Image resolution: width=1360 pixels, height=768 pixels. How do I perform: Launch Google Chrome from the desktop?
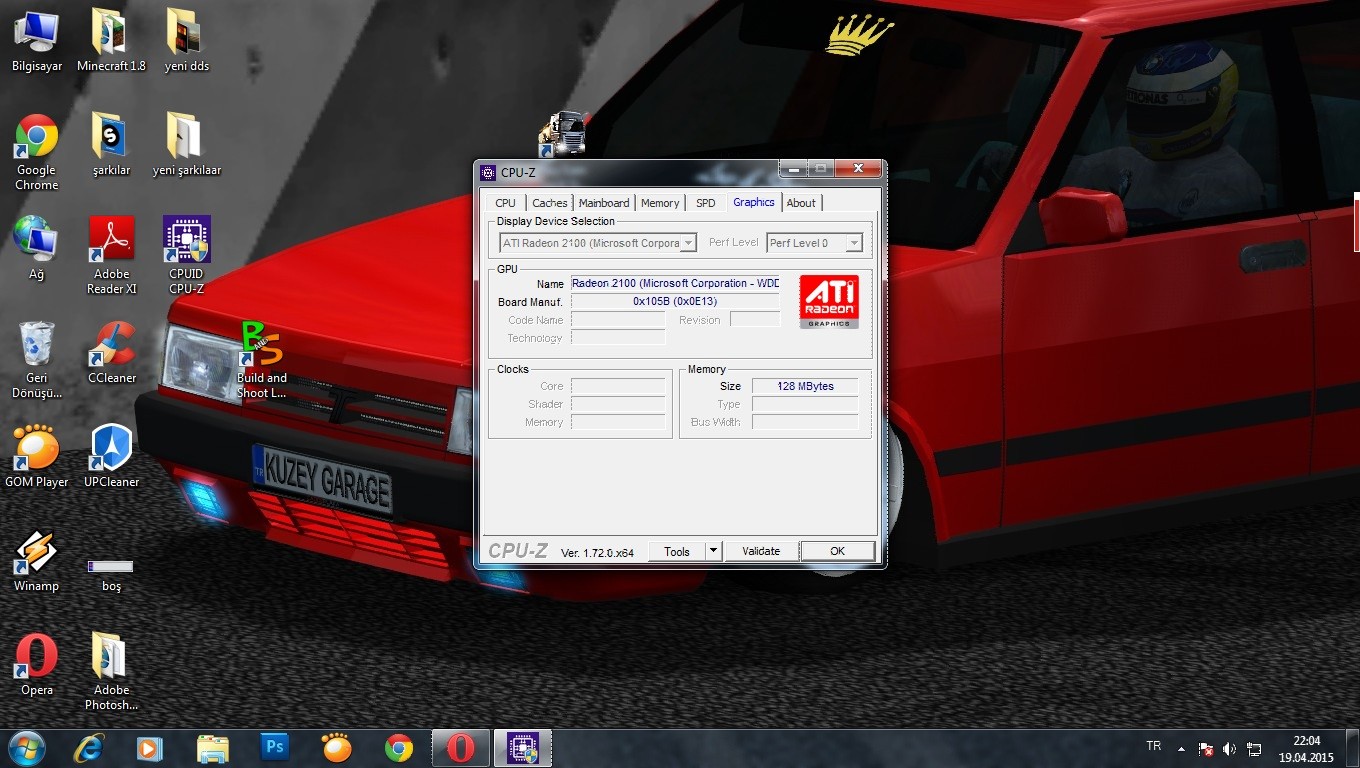[36, 152]
